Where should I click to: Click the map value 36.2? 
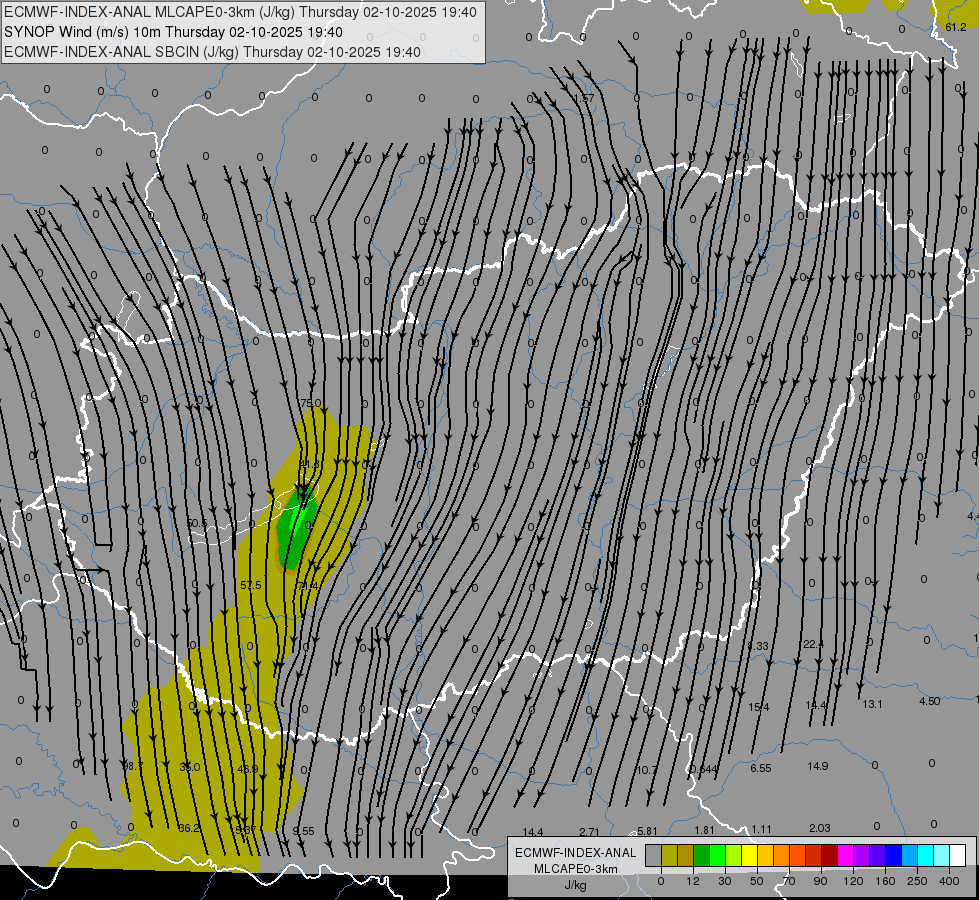(x=189, y=828)
